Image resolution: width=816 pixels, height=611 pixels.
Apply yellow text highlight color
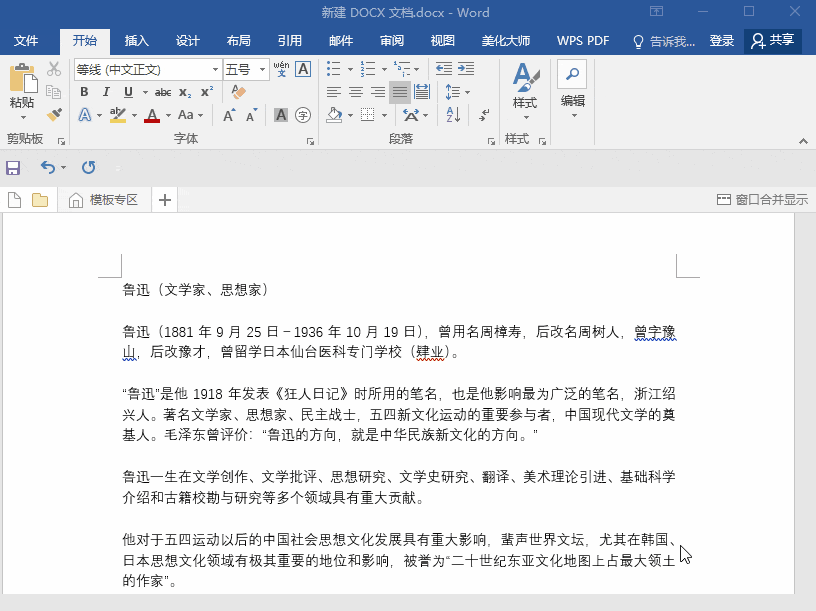[x=118, y=115]
